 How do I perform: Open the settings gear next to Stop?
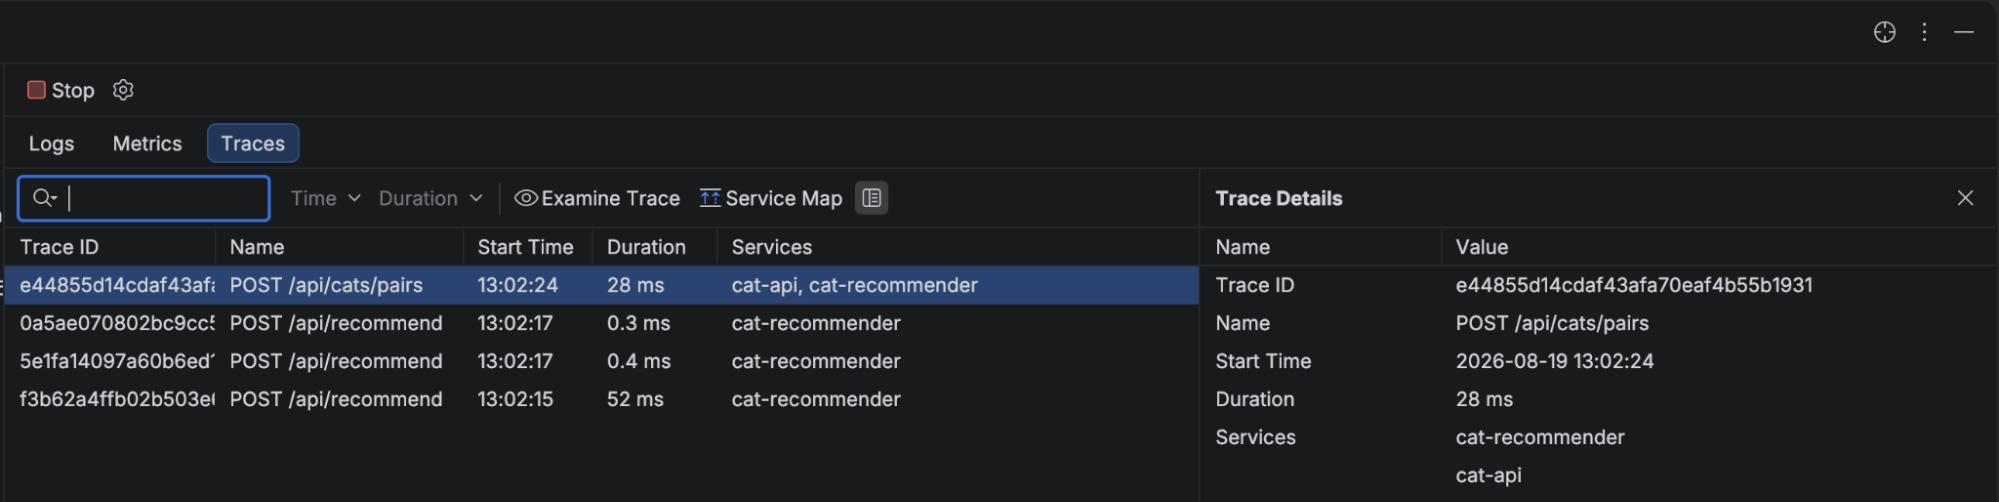(x=123, y=90)
